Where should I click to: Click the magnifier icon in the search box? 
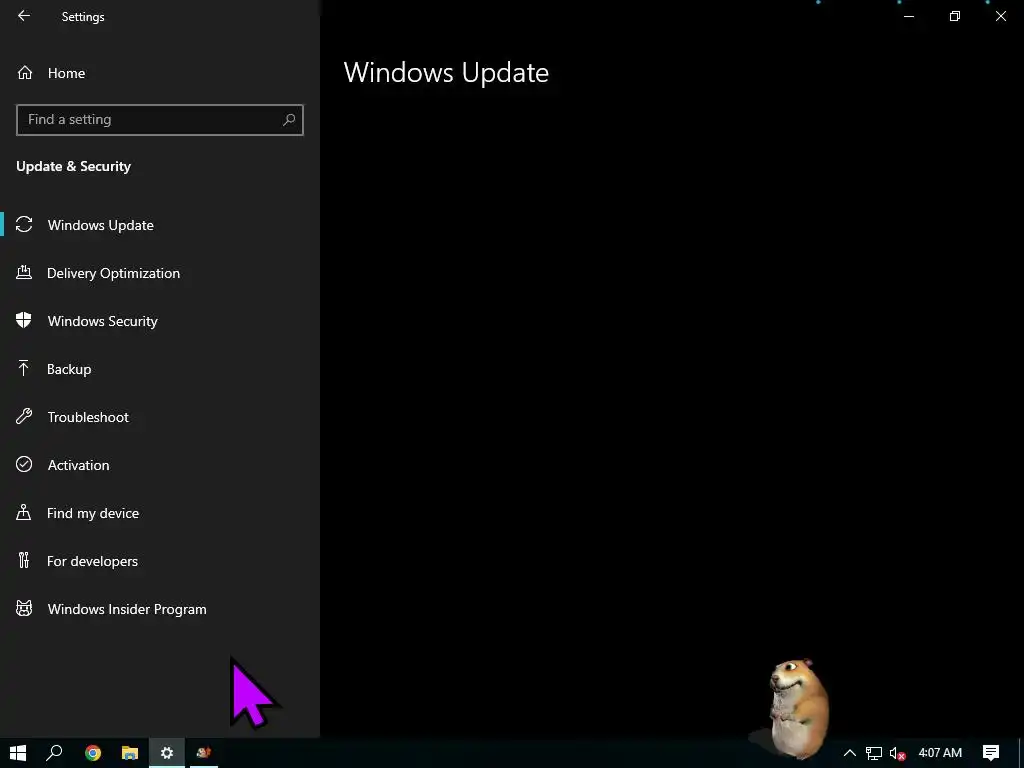[289, 120]
